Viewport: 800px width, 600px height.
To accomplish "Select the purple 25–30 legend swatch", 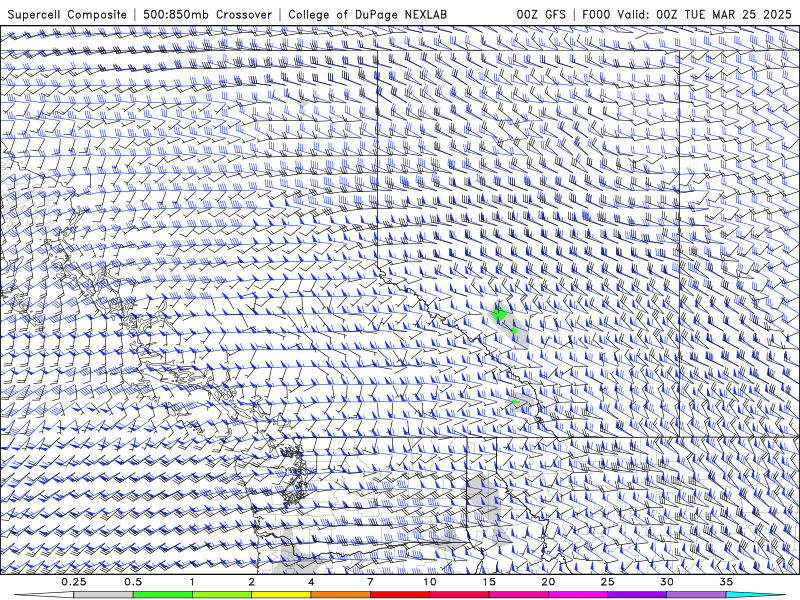I will [637, 595].
